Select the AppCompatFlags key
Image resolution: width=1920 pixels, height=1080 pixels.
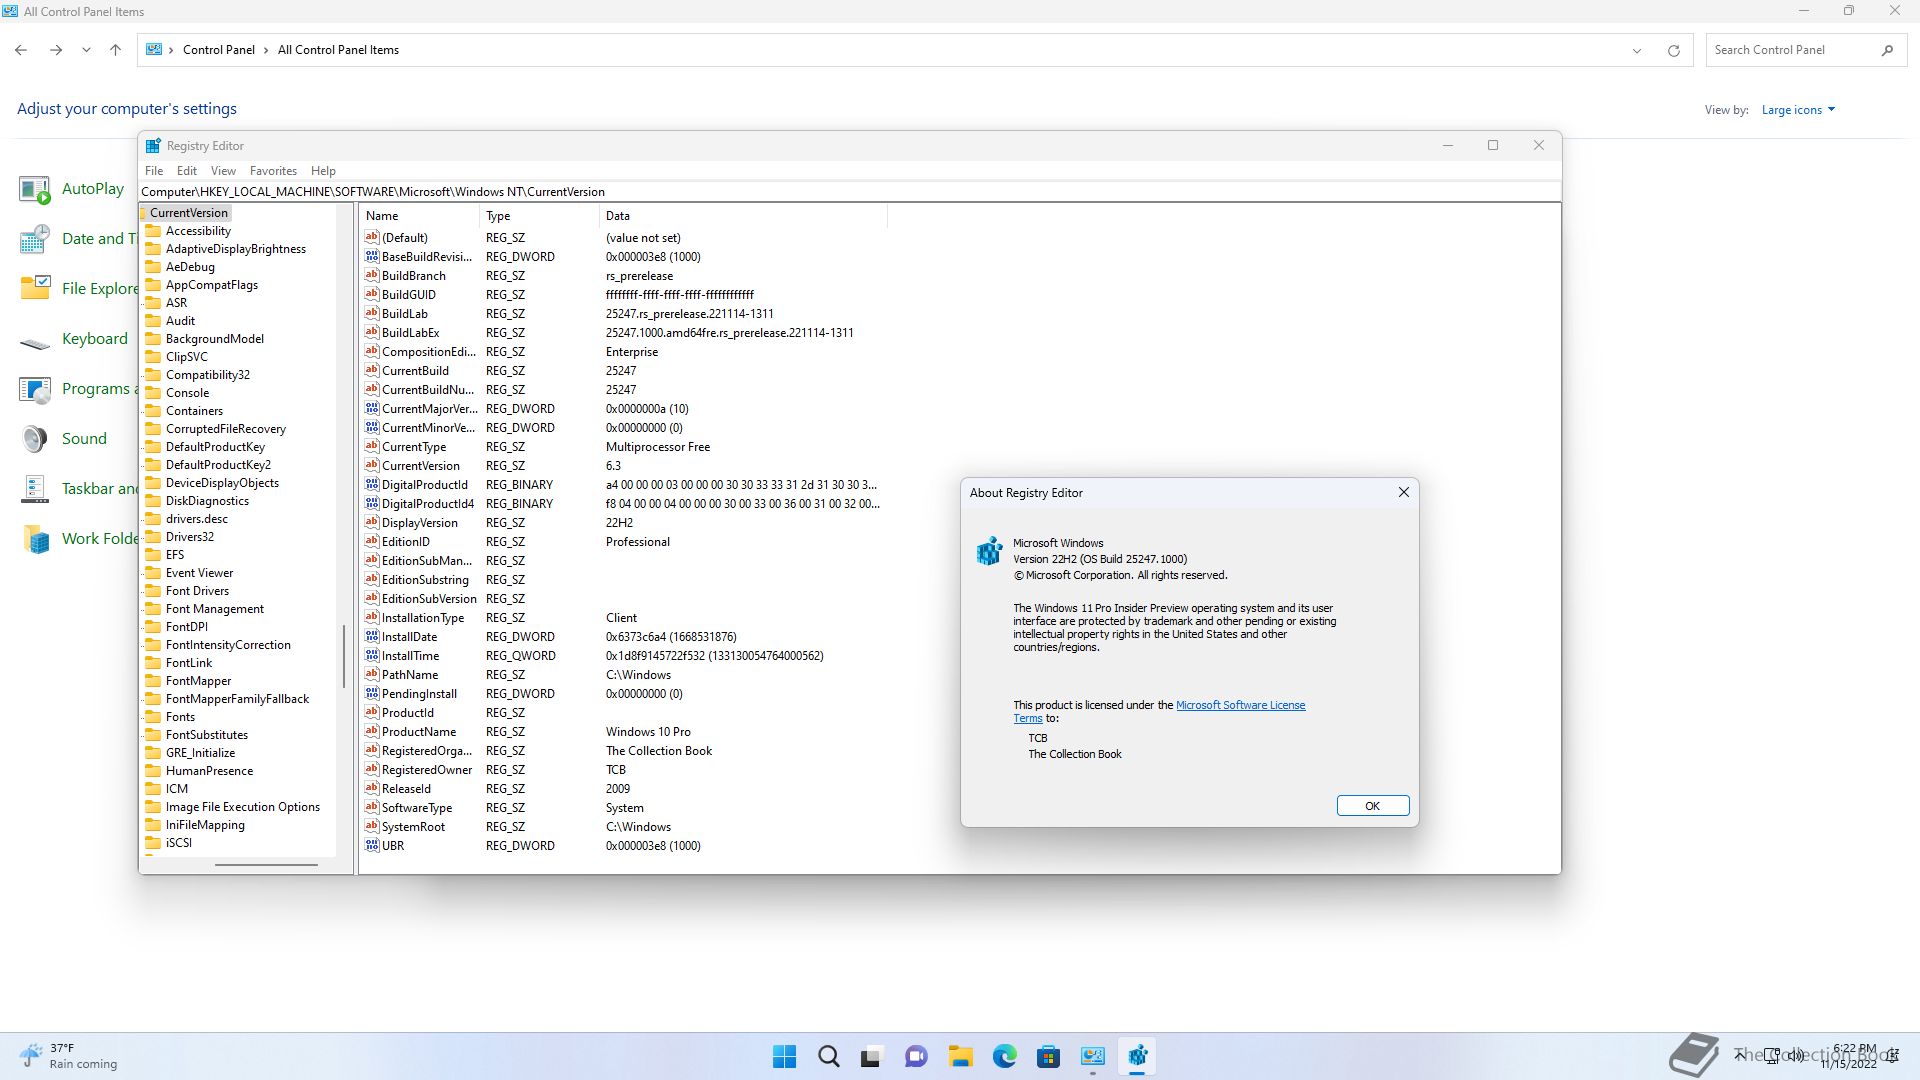(x=212, y=285)
